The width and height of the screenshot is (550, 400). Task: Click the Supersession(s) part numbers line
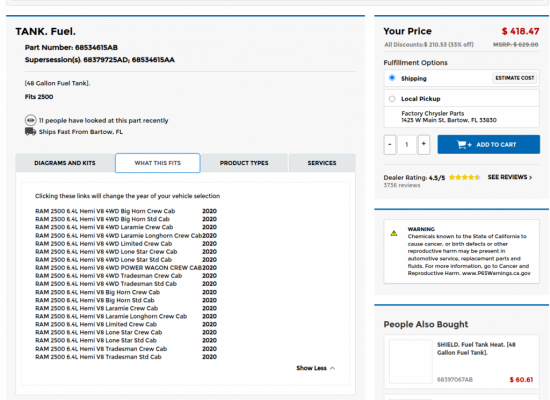[100, 60]
